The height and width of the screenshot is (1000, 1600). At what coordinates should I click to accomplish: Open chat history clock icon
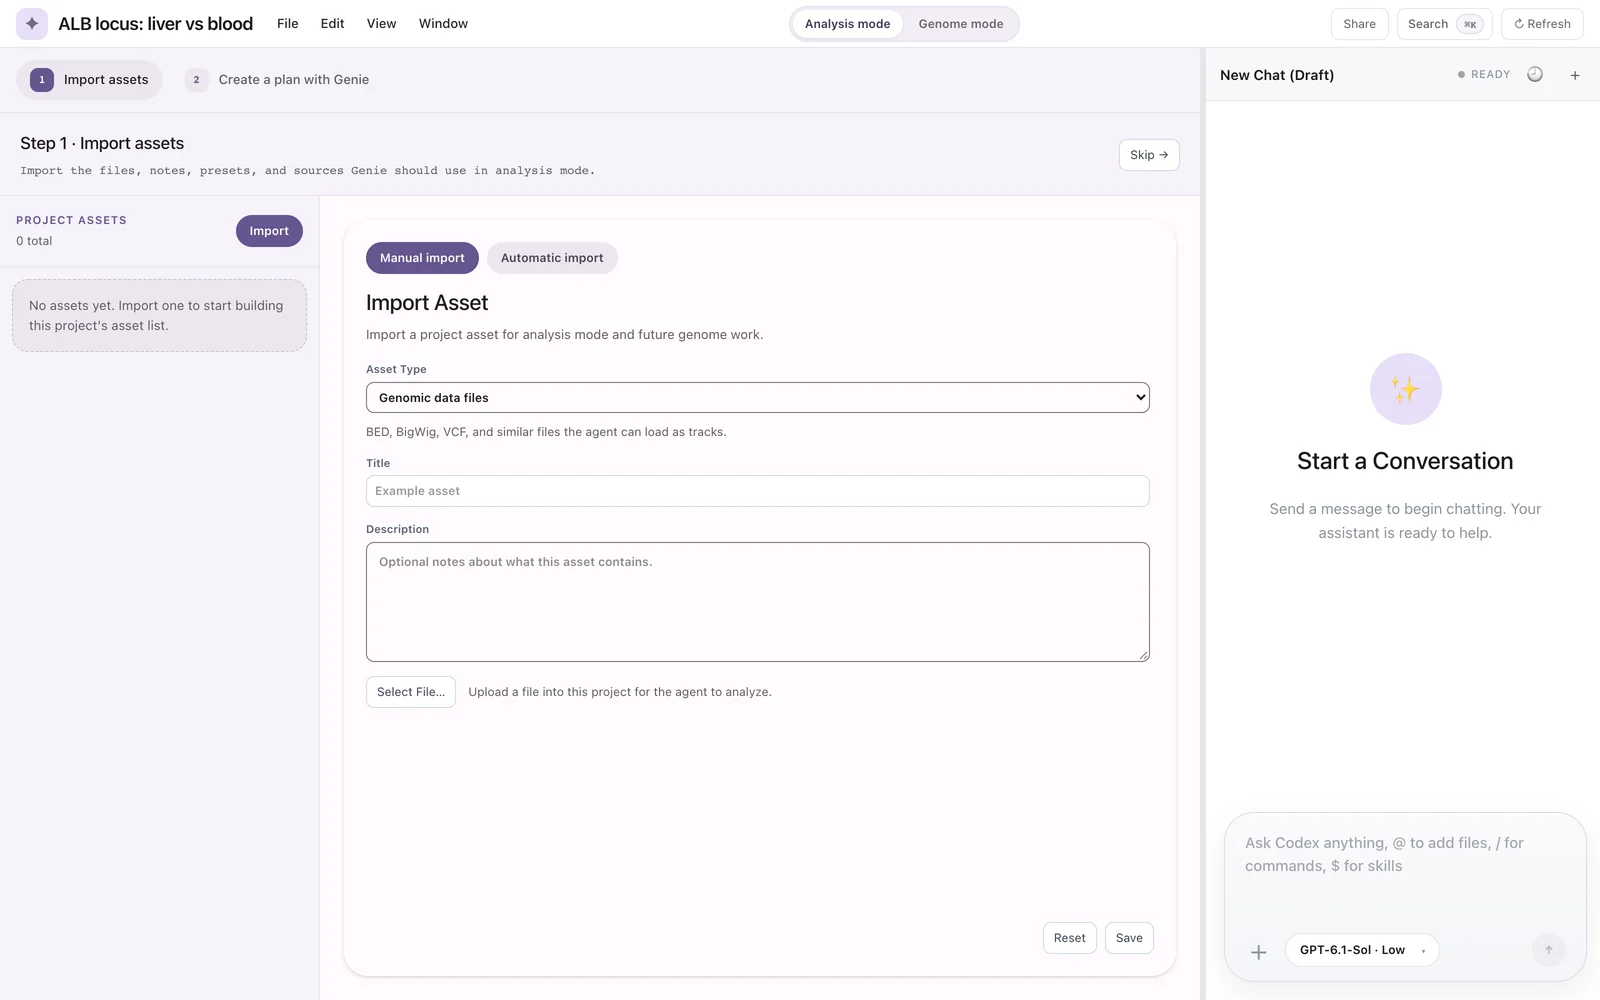click(1535, 75)
